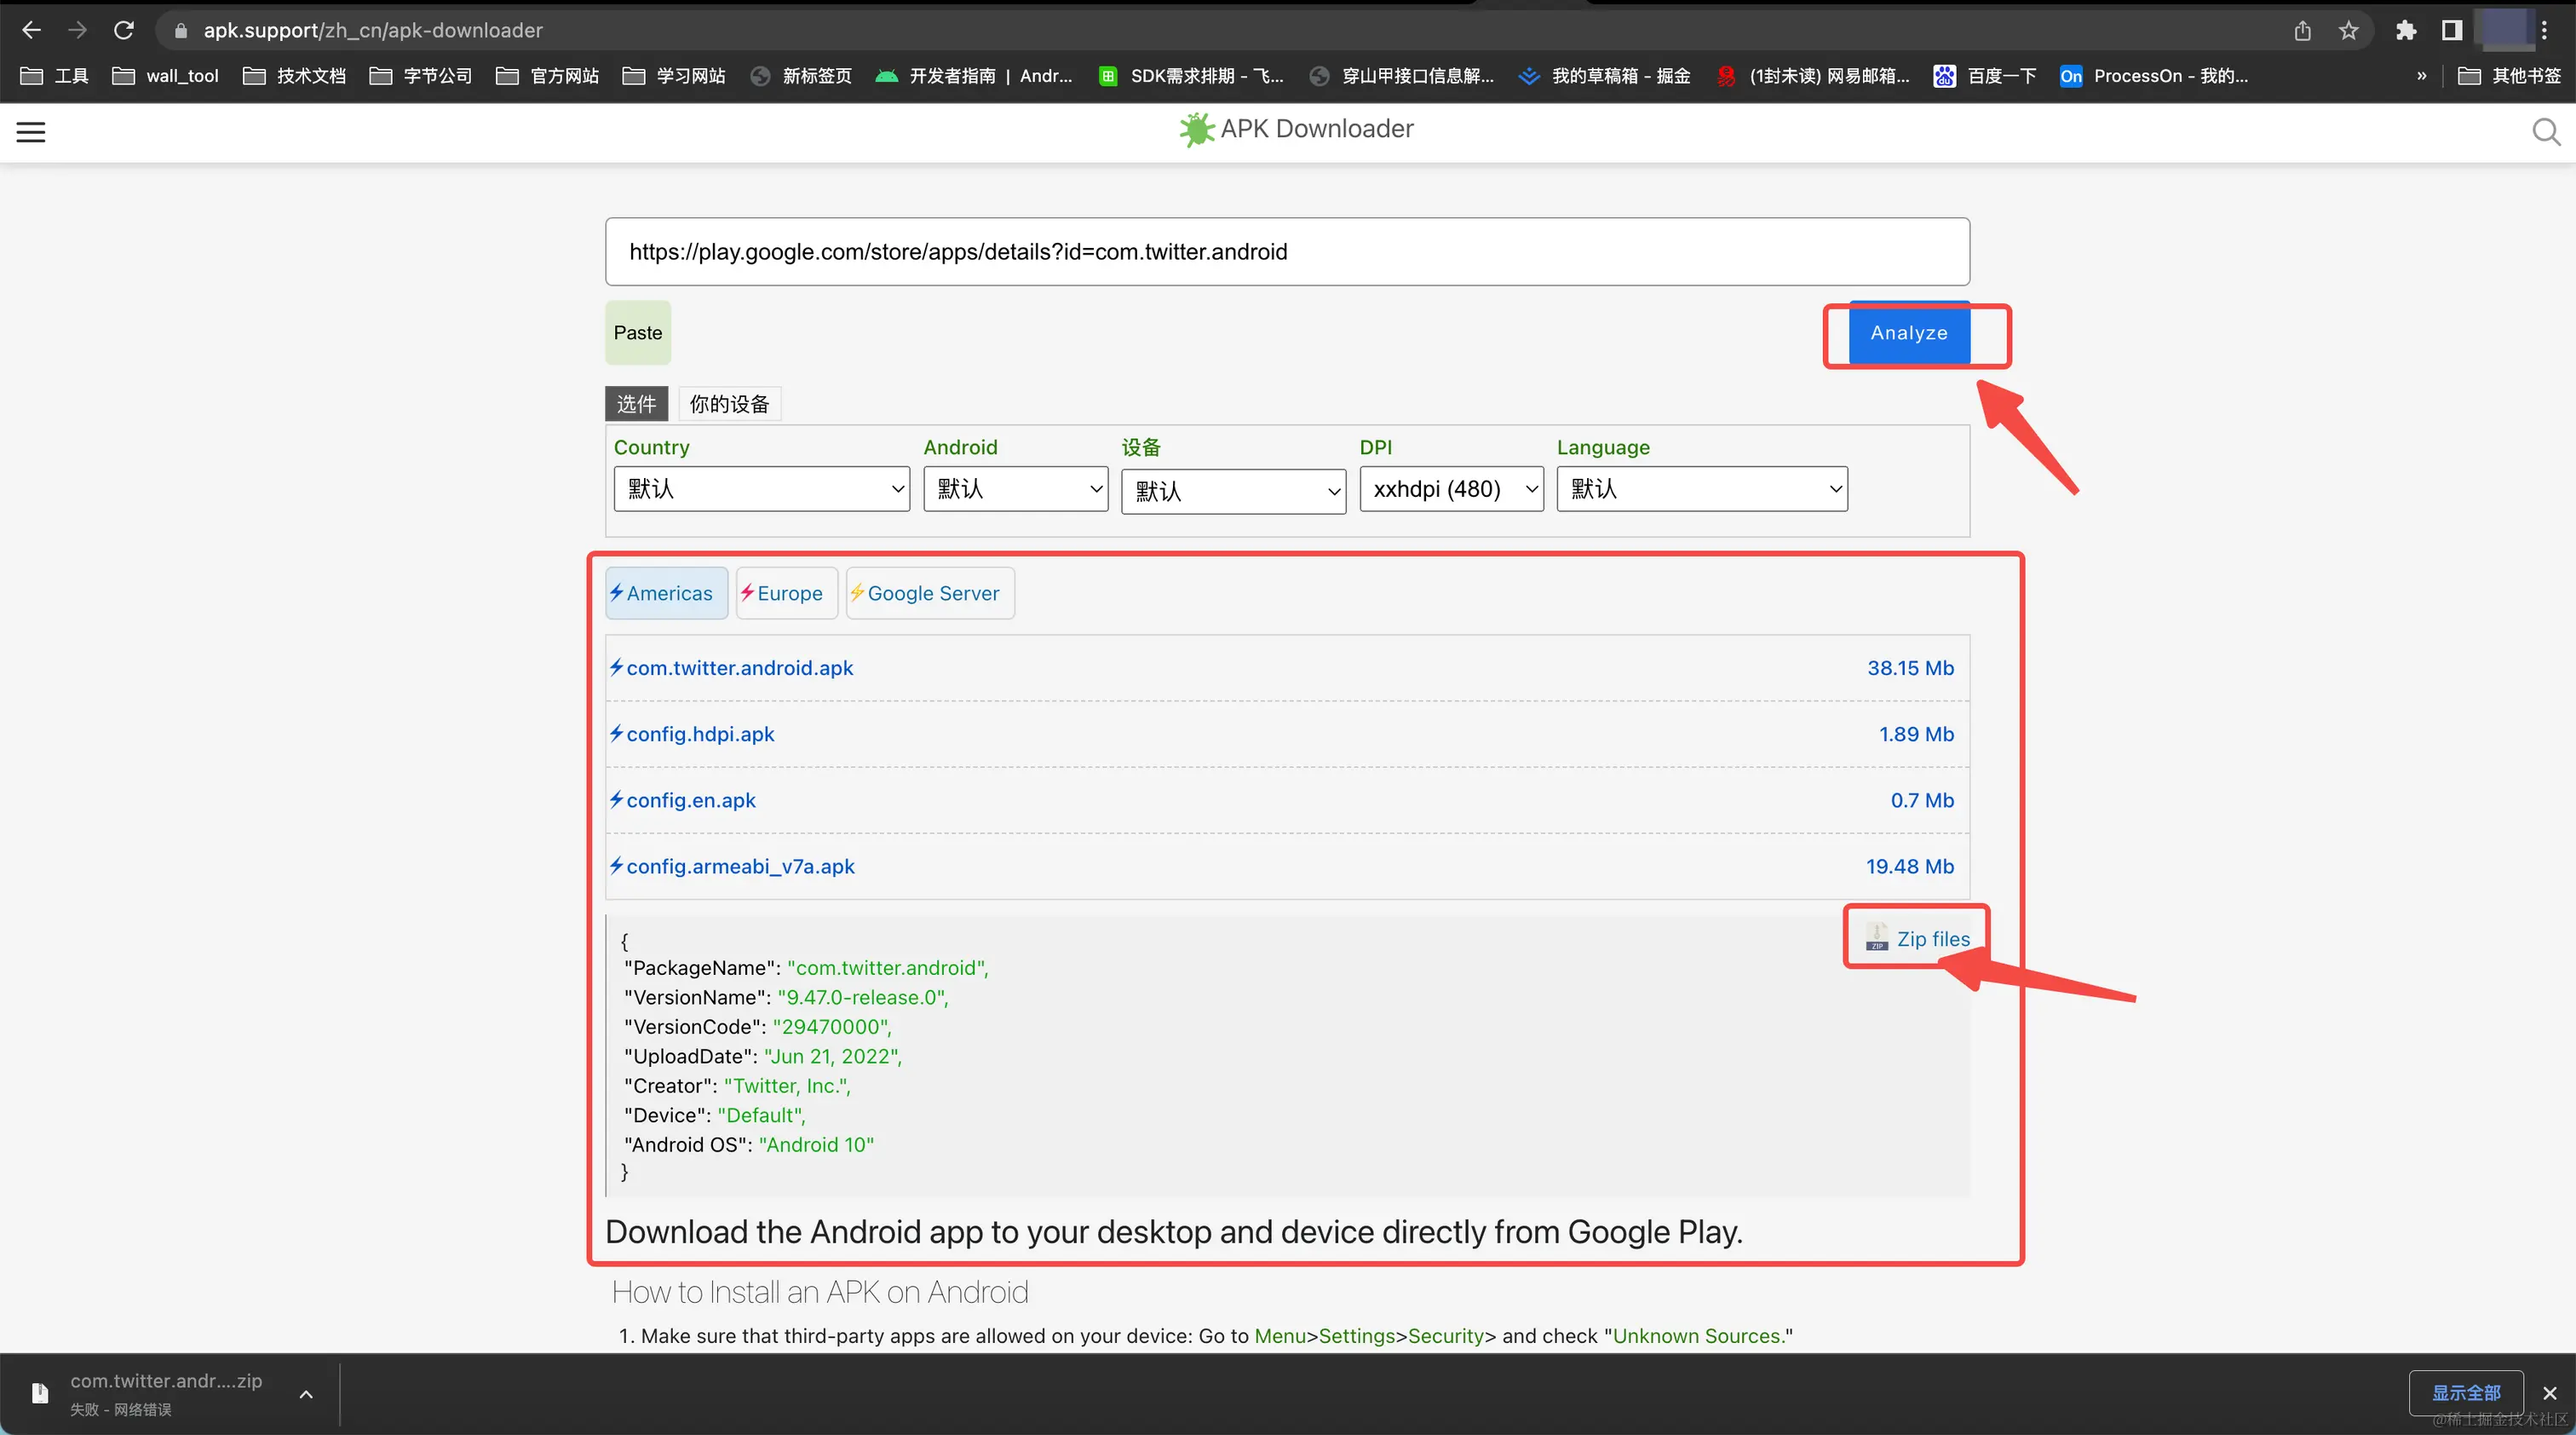Open the 我的草稿箱 掘金 bookmark
This screenshot has width=2576, height=1435.
[1604, 76]
